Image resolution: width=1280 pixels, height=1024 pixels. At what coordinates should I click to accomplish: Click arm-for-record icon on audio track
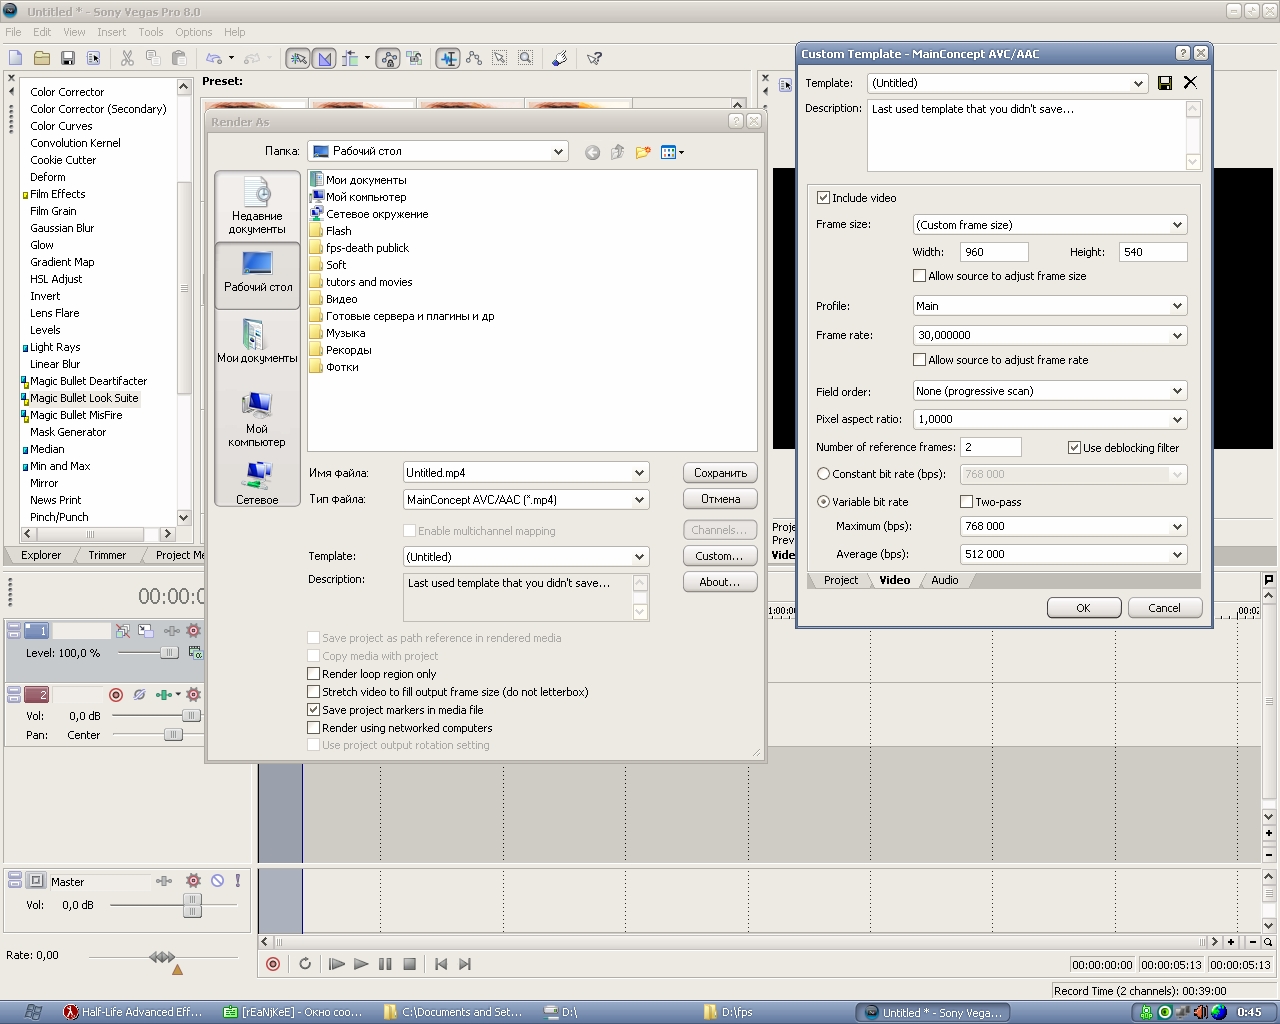116,694
